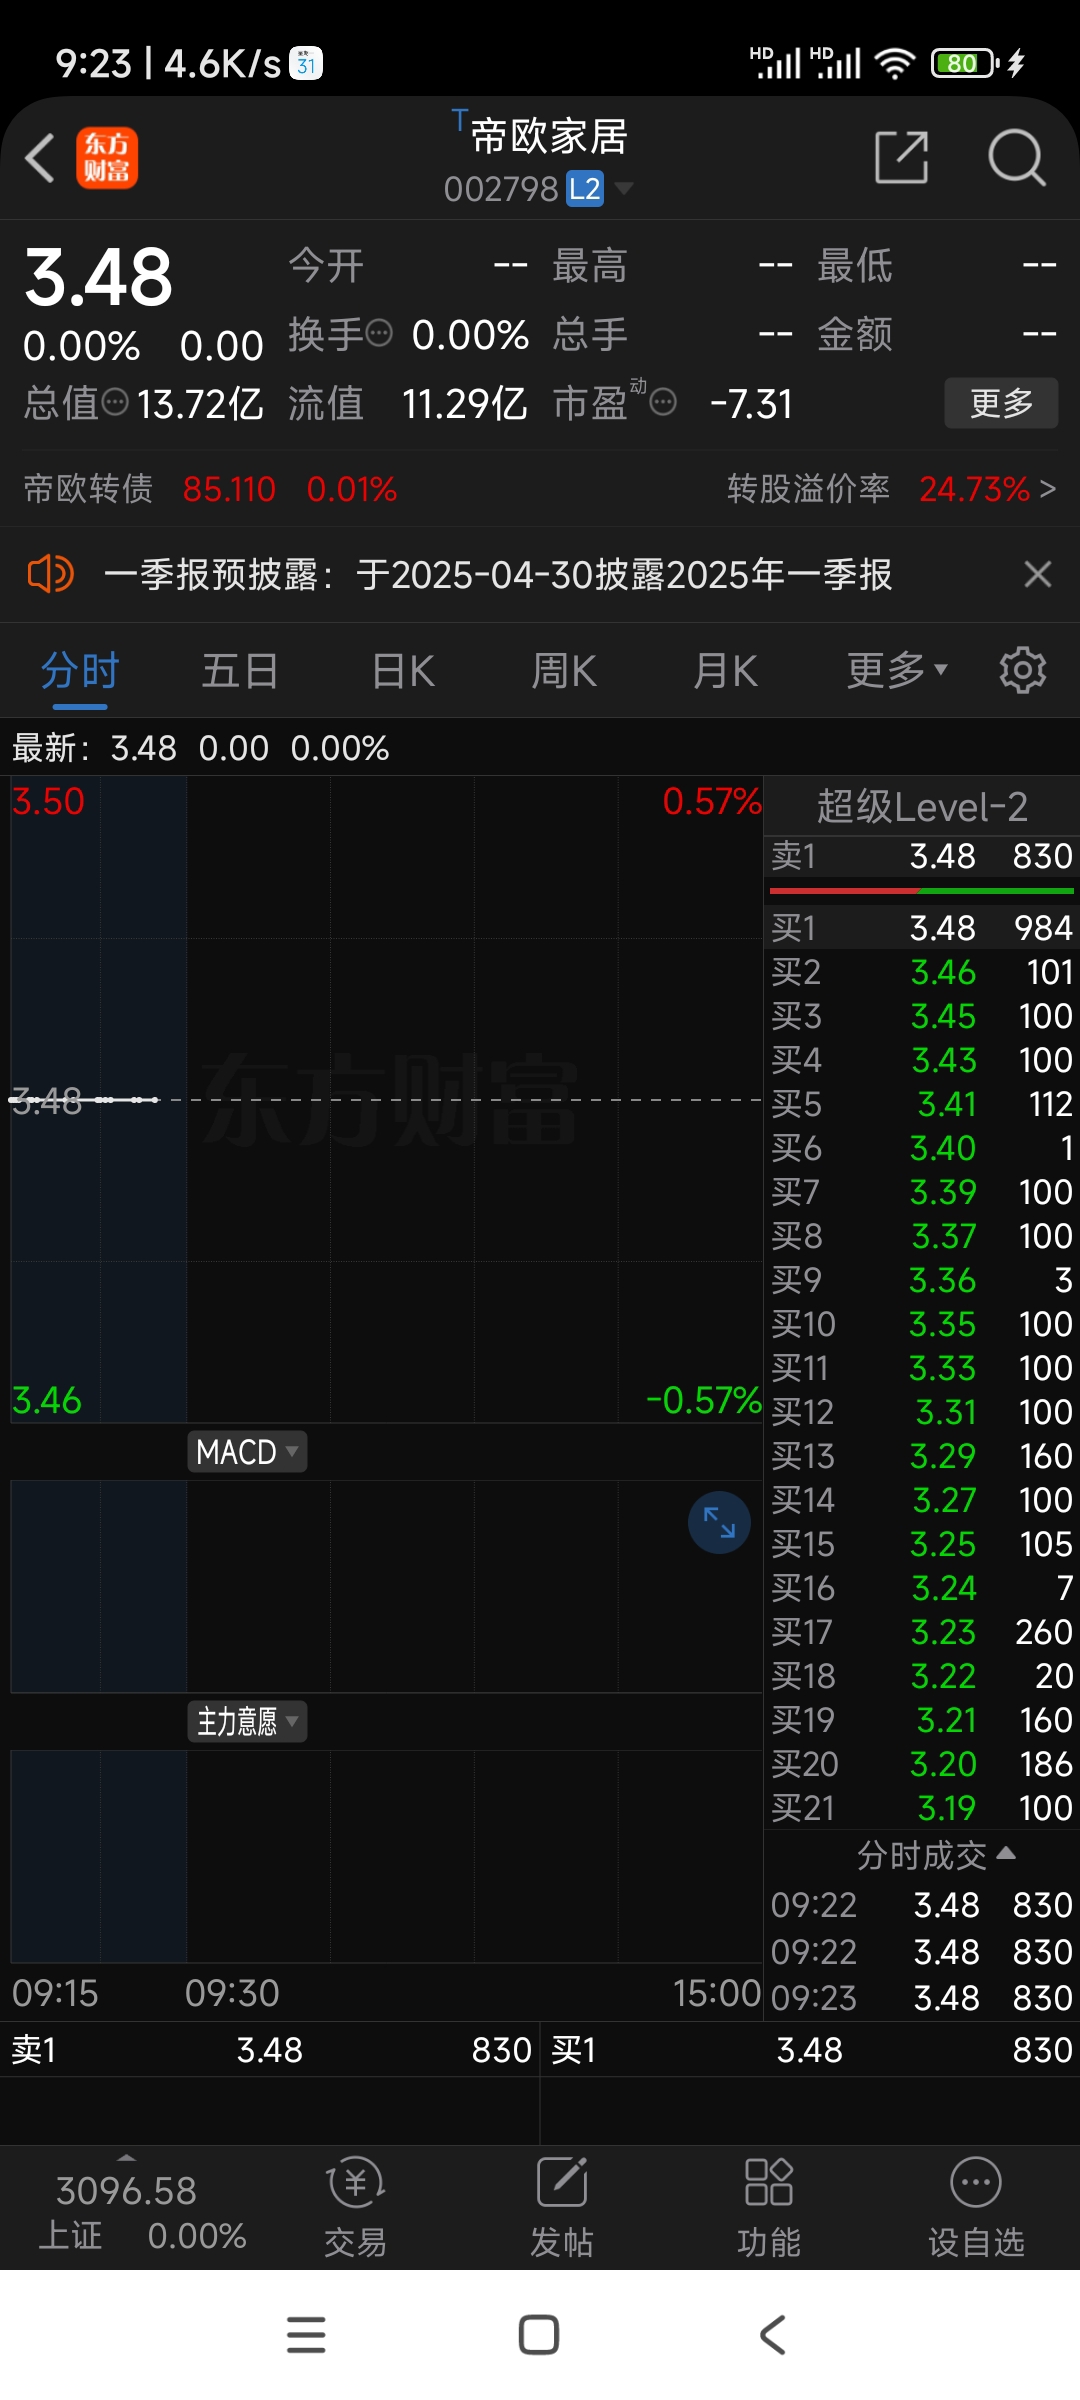This screenshot has height=2400, width=1080.
Task: Open the 东方财富 app logo
Action: (107, 158)
